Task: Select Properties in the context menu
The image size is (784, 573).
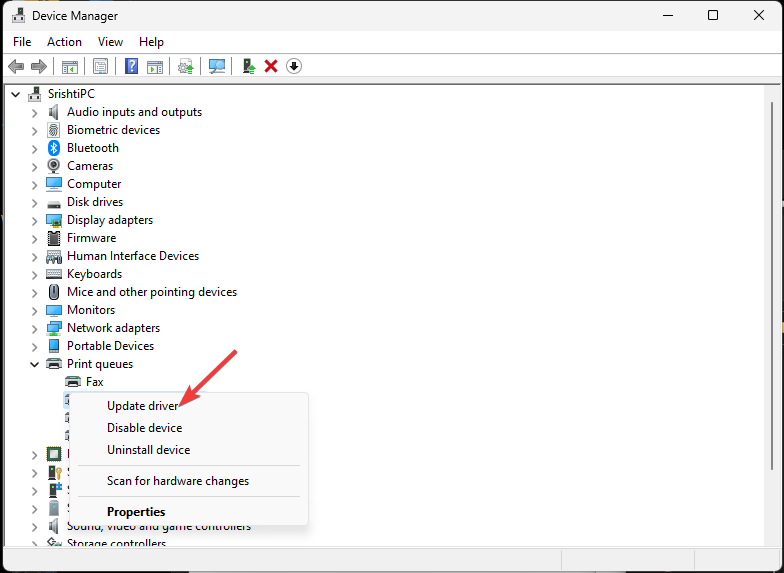Action: click(x=189, y=512)
